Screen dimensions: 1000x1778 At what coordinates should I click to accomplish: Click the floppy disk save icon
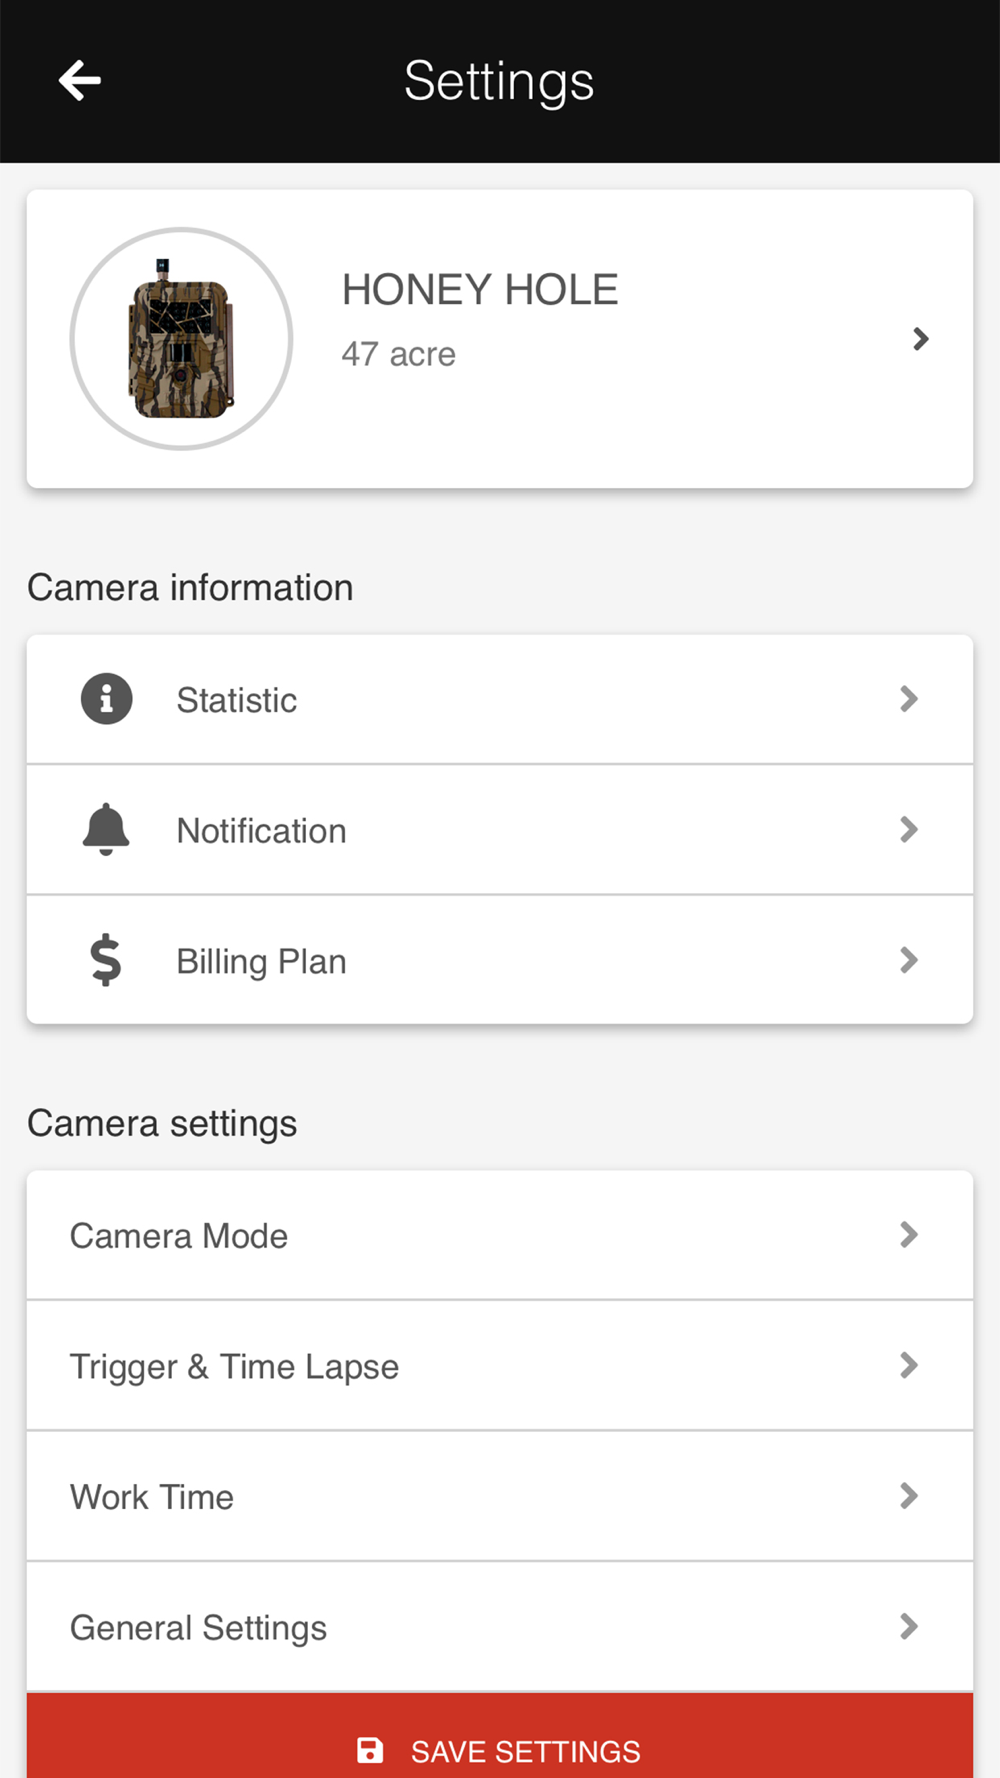tap(370, 1750)
